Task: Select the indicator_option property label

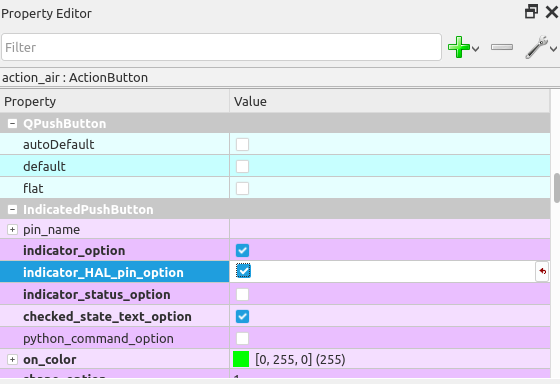Action: click(74, 251)
